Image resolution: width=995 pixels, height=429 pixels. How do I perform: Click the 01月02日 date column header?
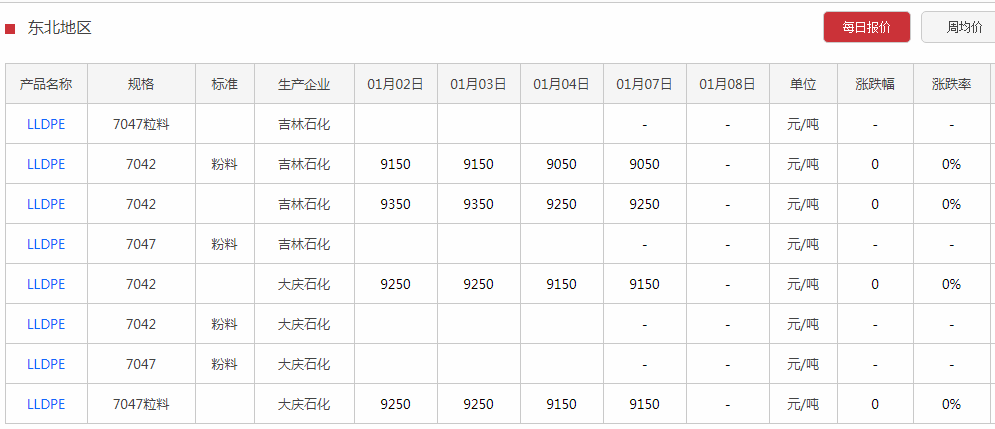(395, 84)
